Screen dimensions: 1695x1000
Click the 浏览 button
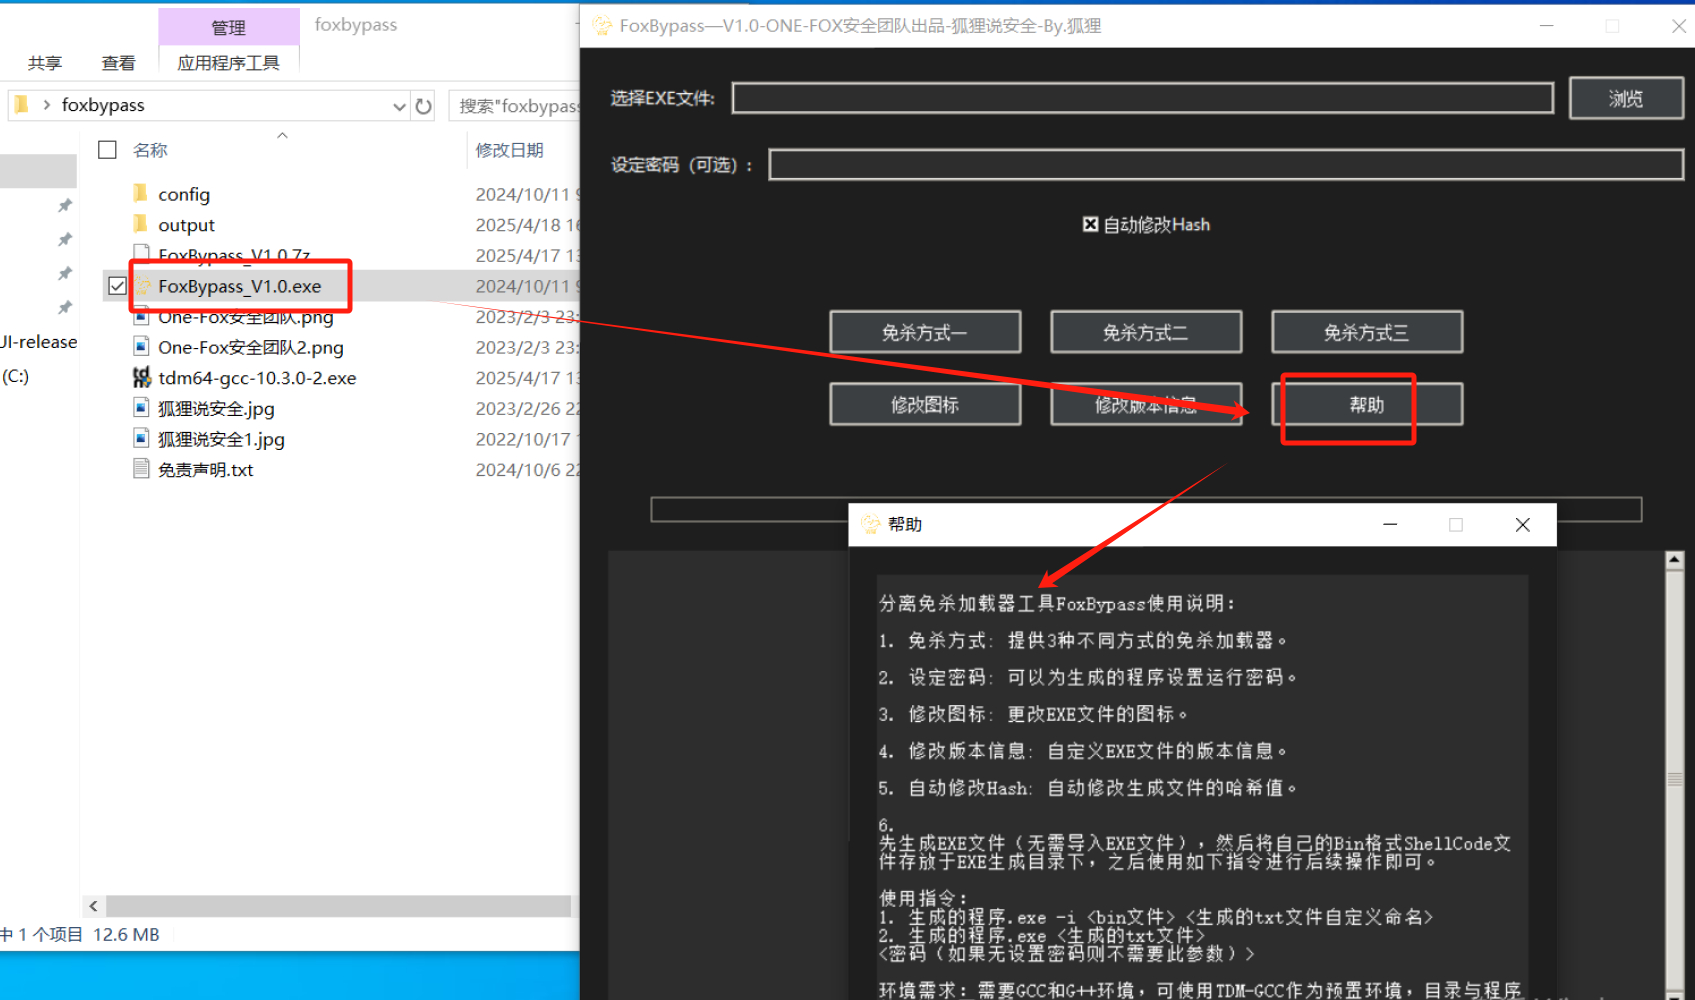point(1626,98)
